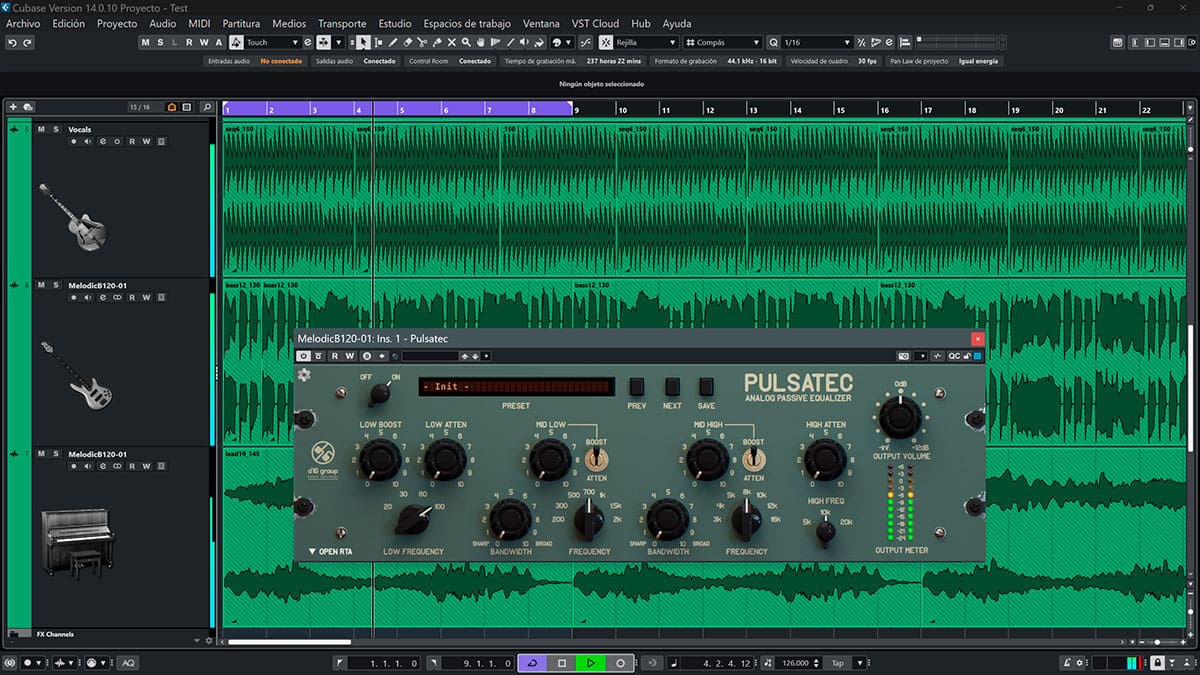
Task: Search tracks with the magnifier icon
Action: click(x=207, y=107)
